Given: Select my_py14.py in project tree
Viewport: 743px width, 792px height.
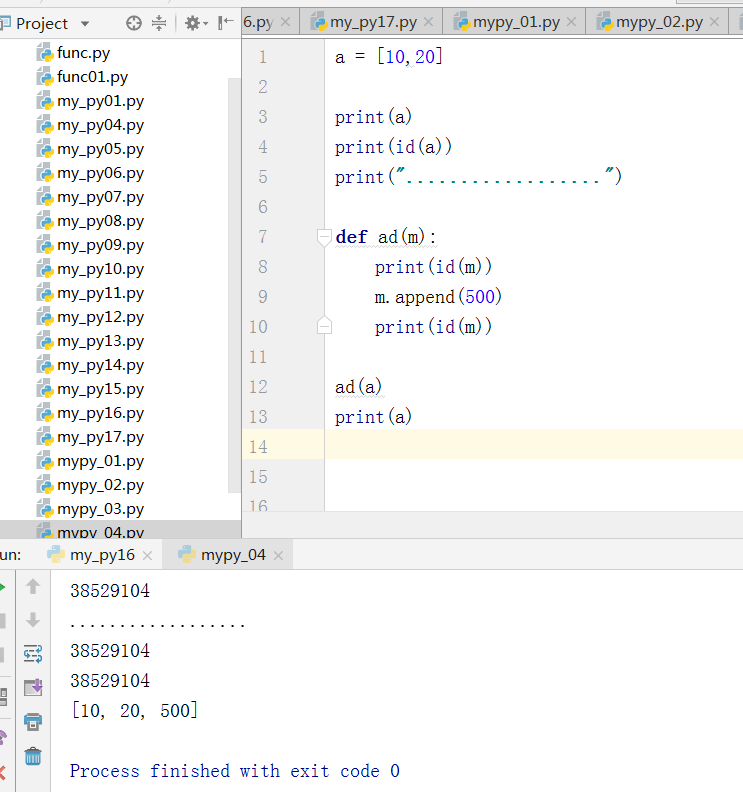Looking at the screenshot, I should 91,365.
